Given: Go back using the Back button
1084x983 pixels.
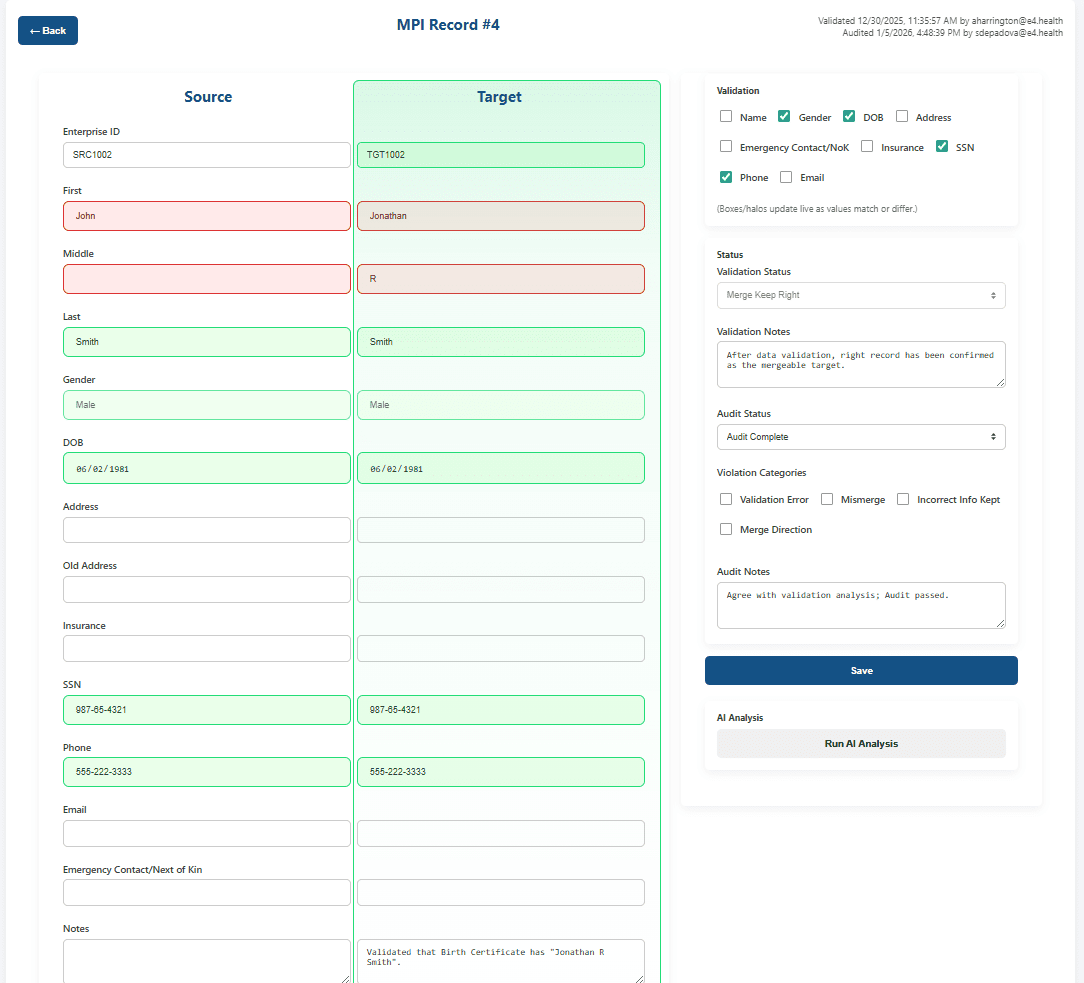Looking at the screenshot, I should point(48,30).
